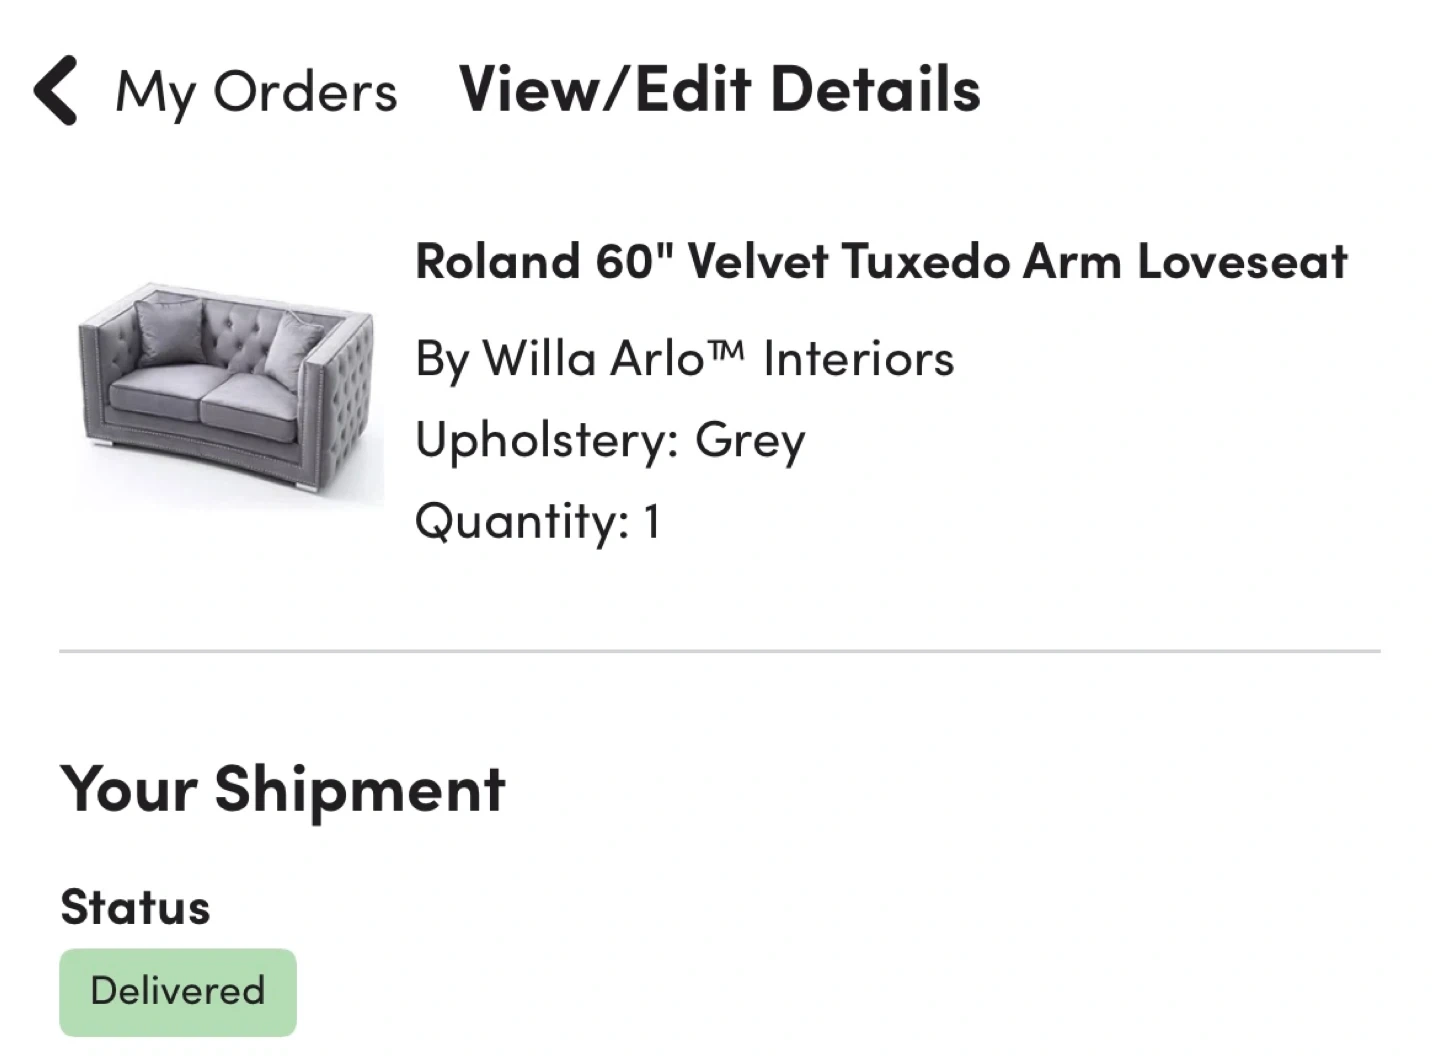This screenshot has width=1440, height=1058.
Task: Click the green Delivered status badge
Action: click(x=178, y=991)
